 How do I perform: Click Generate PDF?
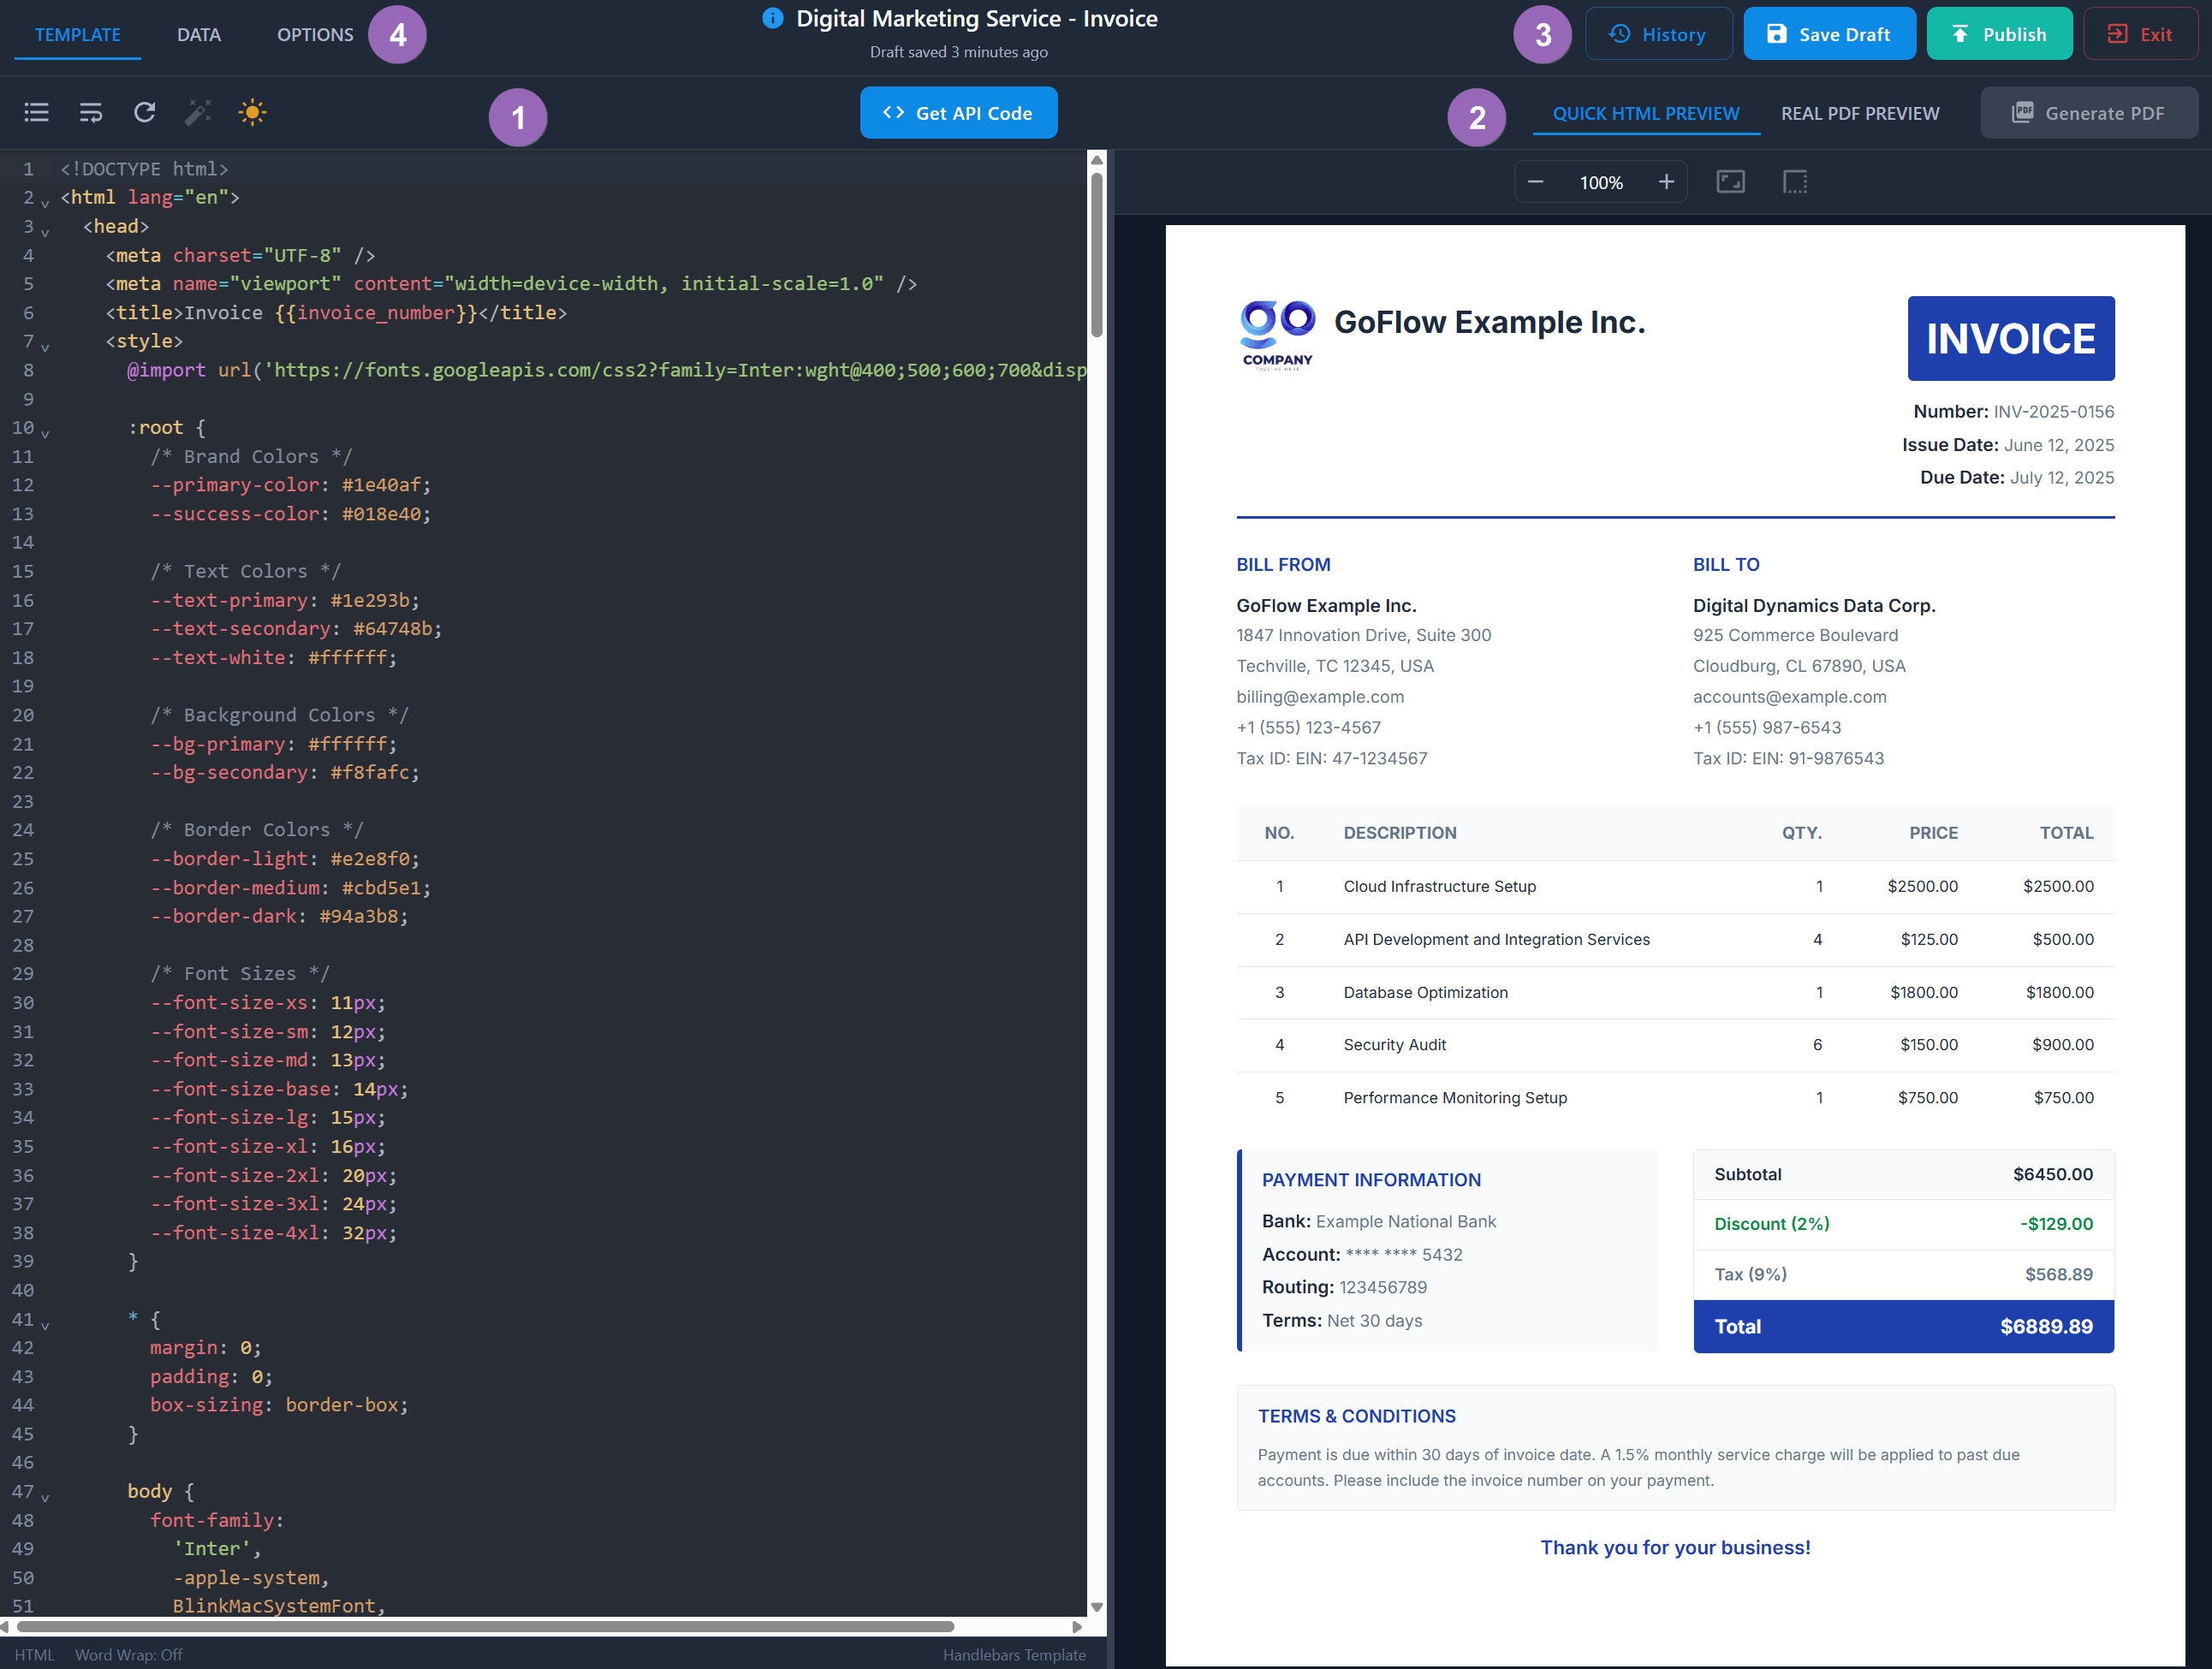(2089, 112)
